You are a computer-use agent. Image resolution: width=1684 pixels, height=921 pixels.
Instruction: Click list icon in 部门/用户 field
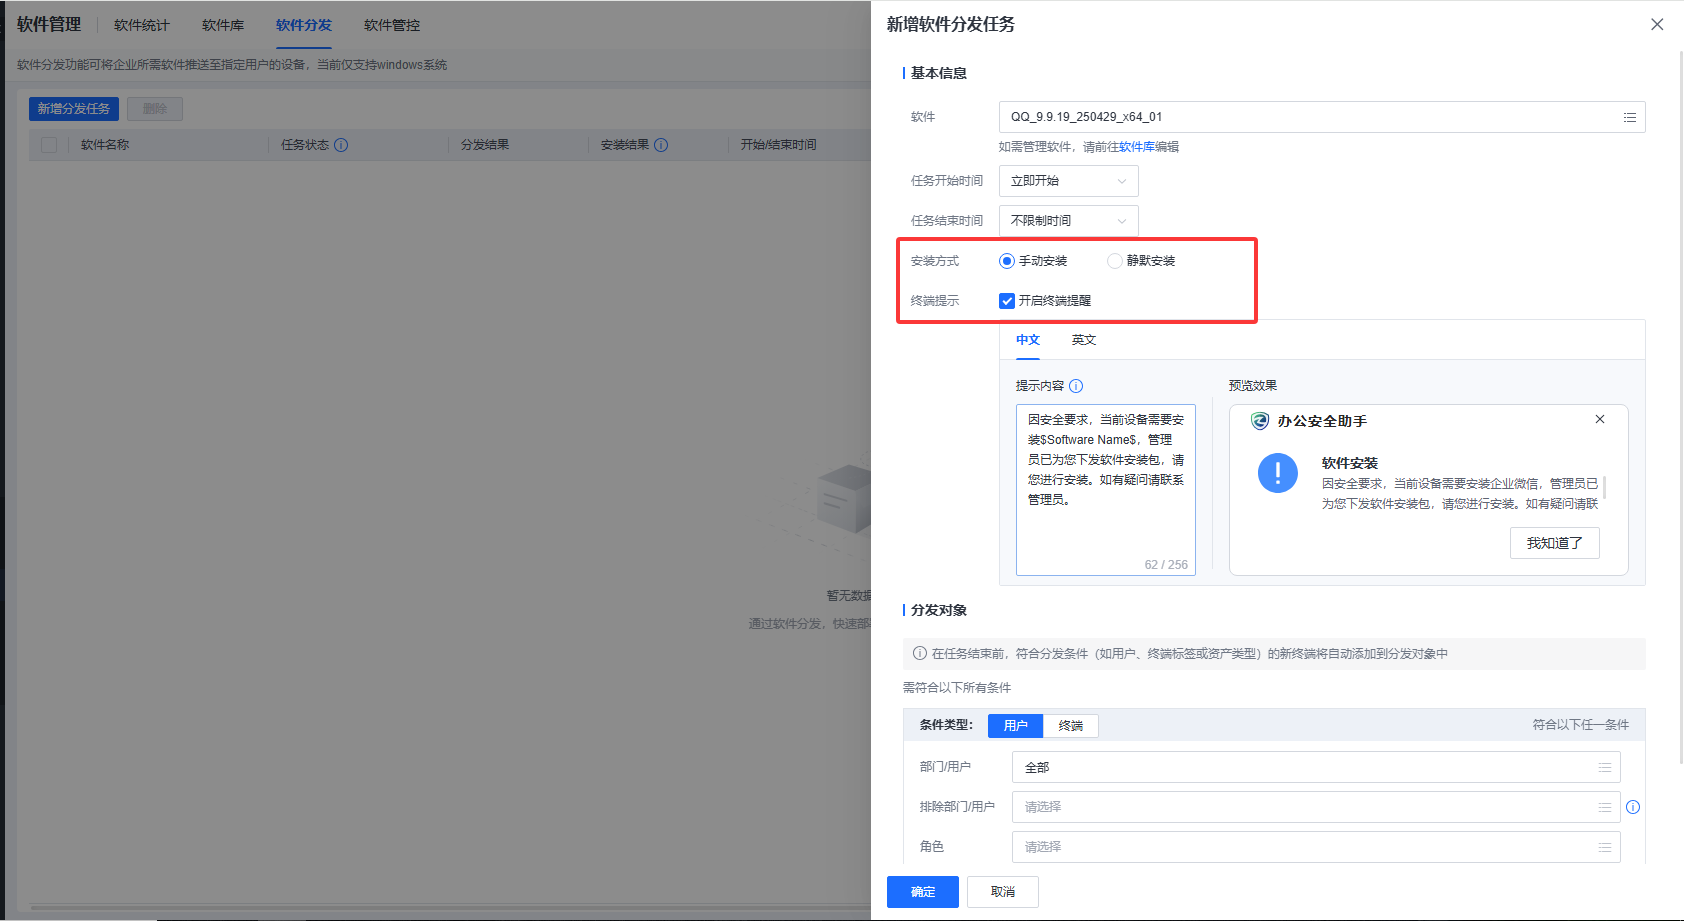tap(1604, 767)
